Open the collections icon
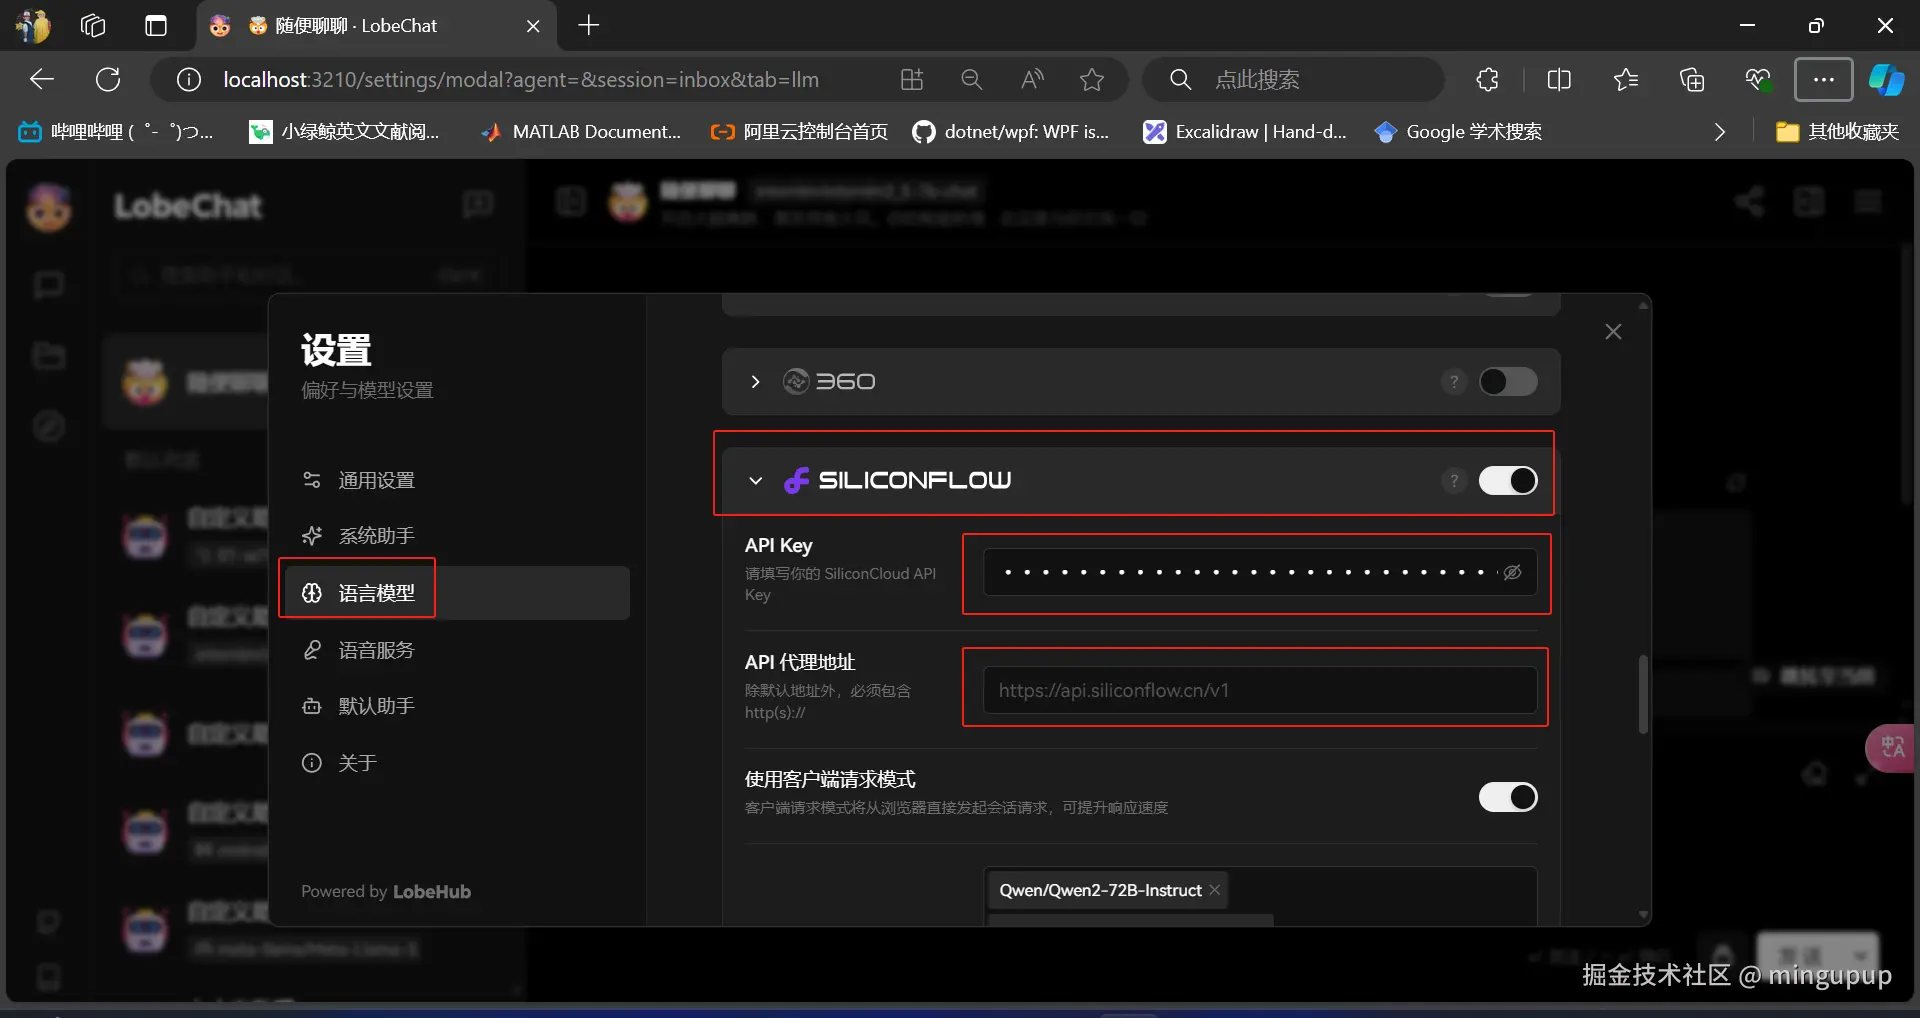Image resolution: width=1920 pixels, height=1018 pixels. pyautogui.click(x=1692, y=79)
